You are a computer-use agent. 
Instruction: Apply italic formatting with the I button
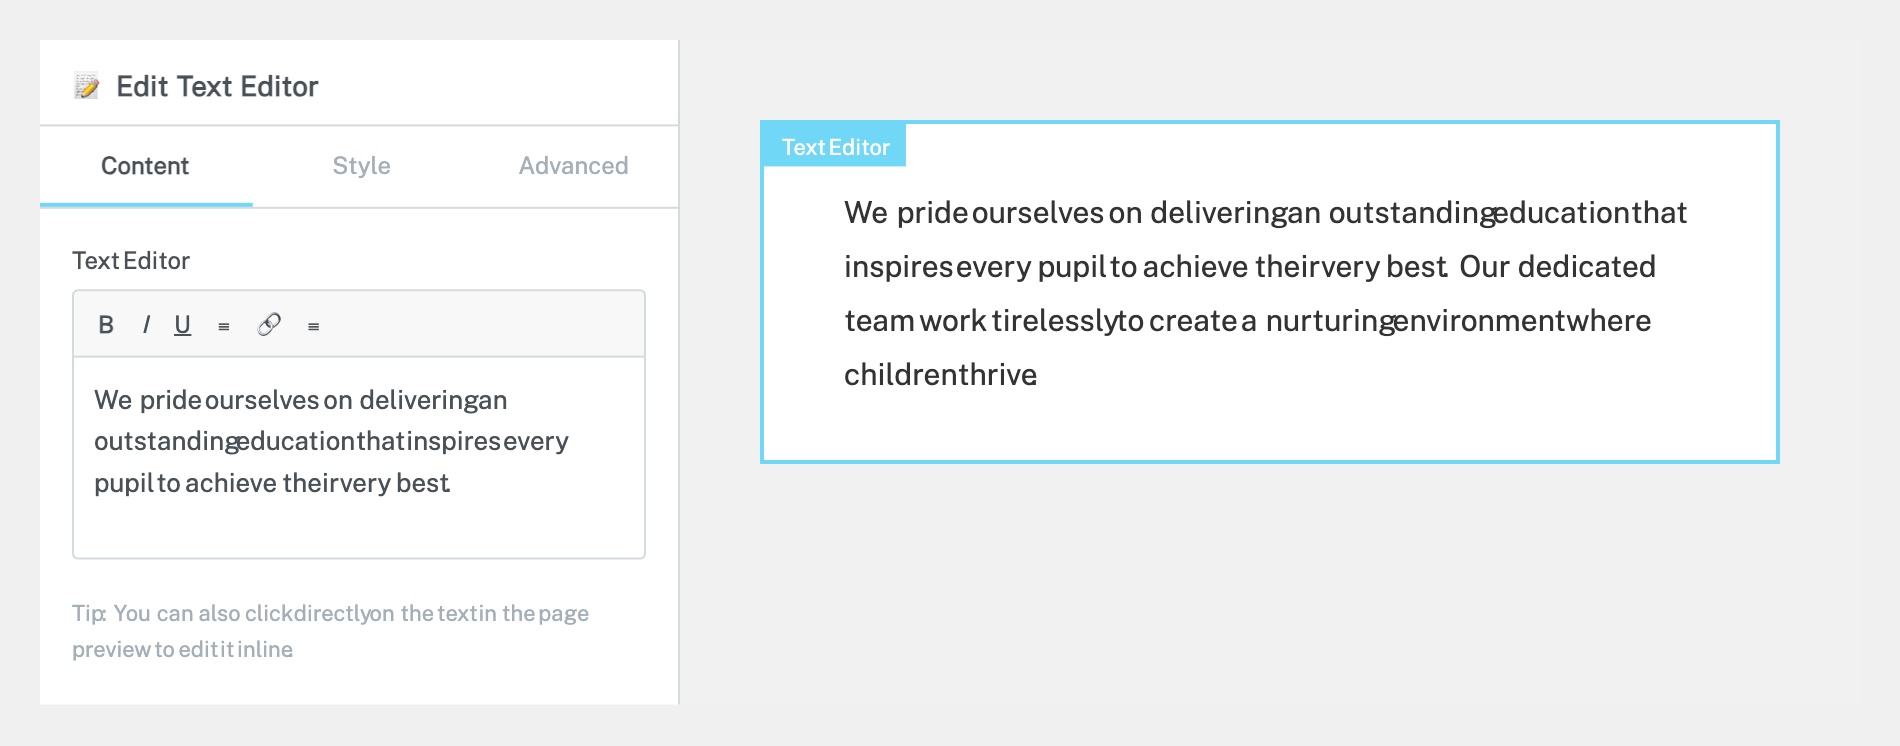click(146, 325)
